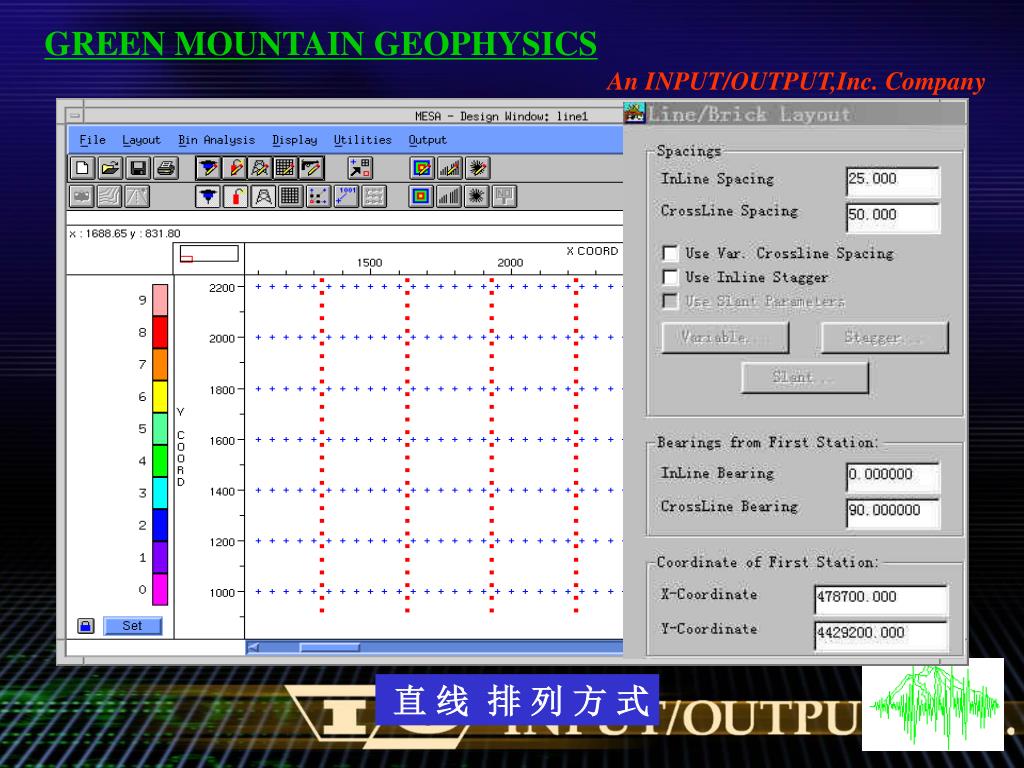The image size is (1024, 768).
Task: Click the greyed road perspective icon
Action: pyautogui.click(x=136, y=196)
